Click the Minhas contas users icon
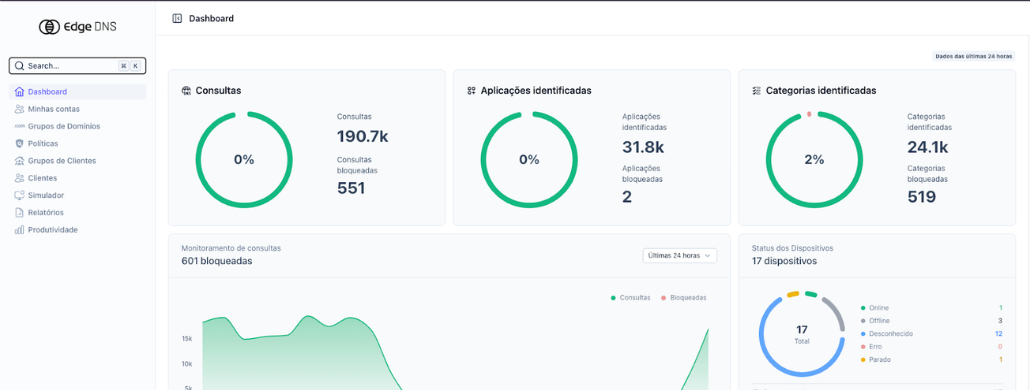 19,109
